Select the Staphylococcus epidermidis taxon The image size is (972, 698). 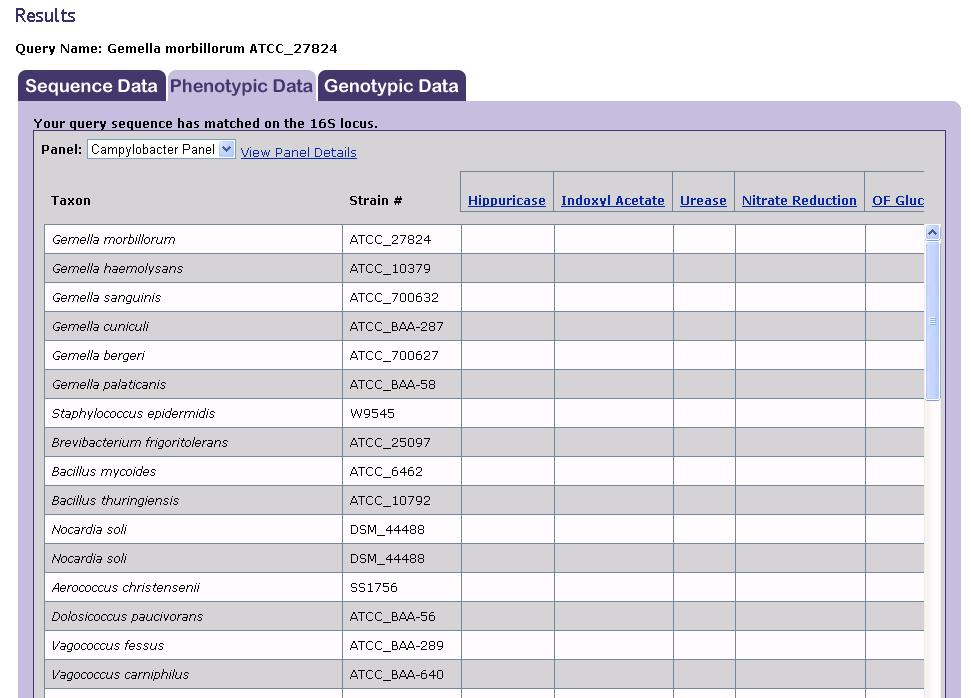click(x=133, y=413)
